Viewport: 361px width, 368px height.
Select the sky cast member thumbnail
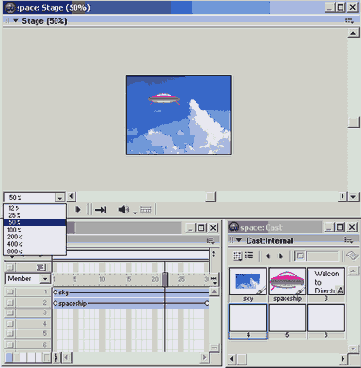248,281
